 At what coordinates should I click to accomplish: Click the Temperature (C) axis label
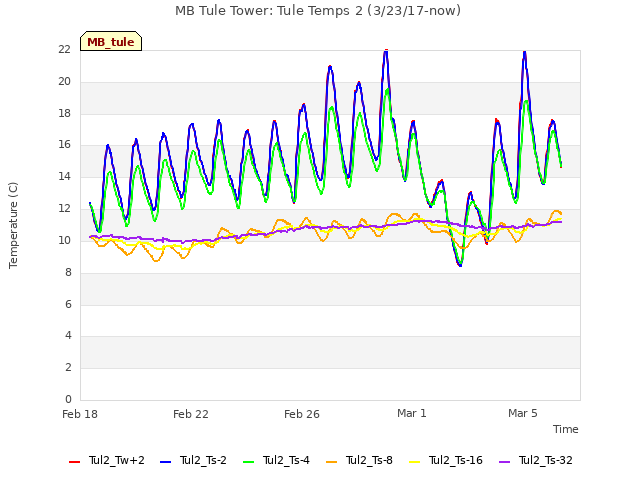pos(13,225)
